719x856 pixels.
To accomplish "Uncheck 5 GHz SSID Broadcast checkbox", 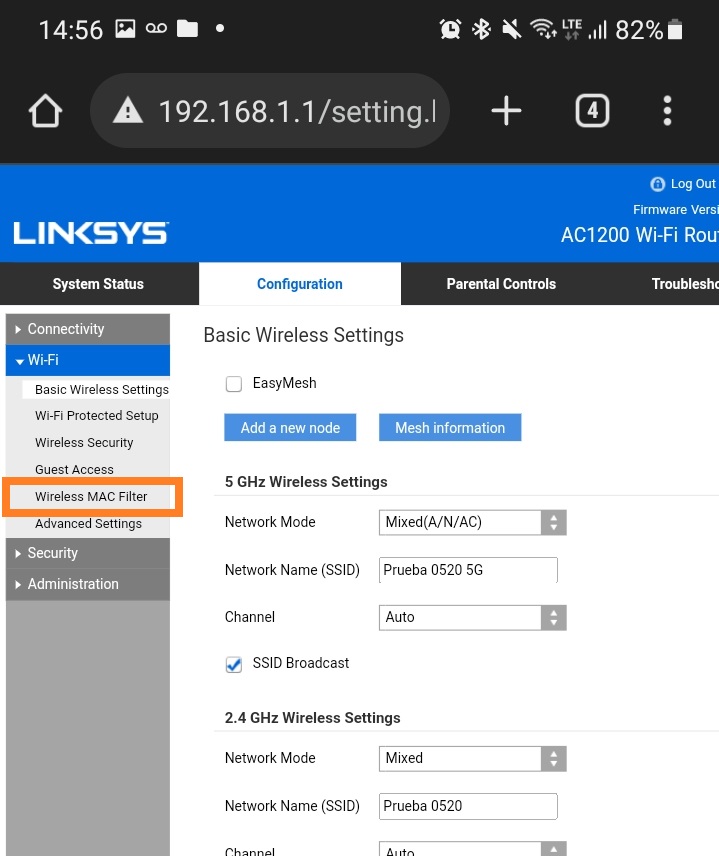I will [234, 664].
